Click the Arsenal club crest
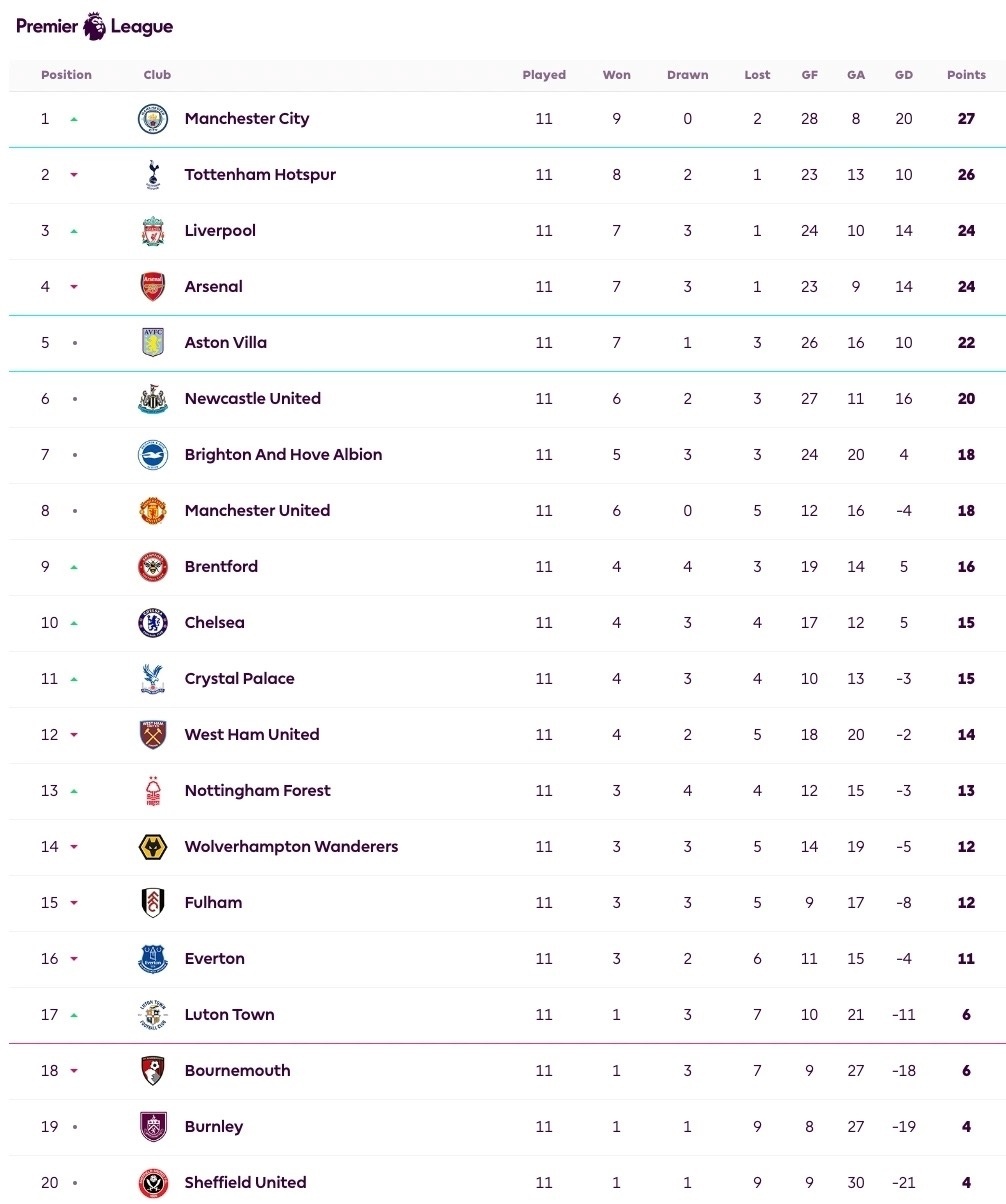The image size is (1006, 1204). point(153,287)
